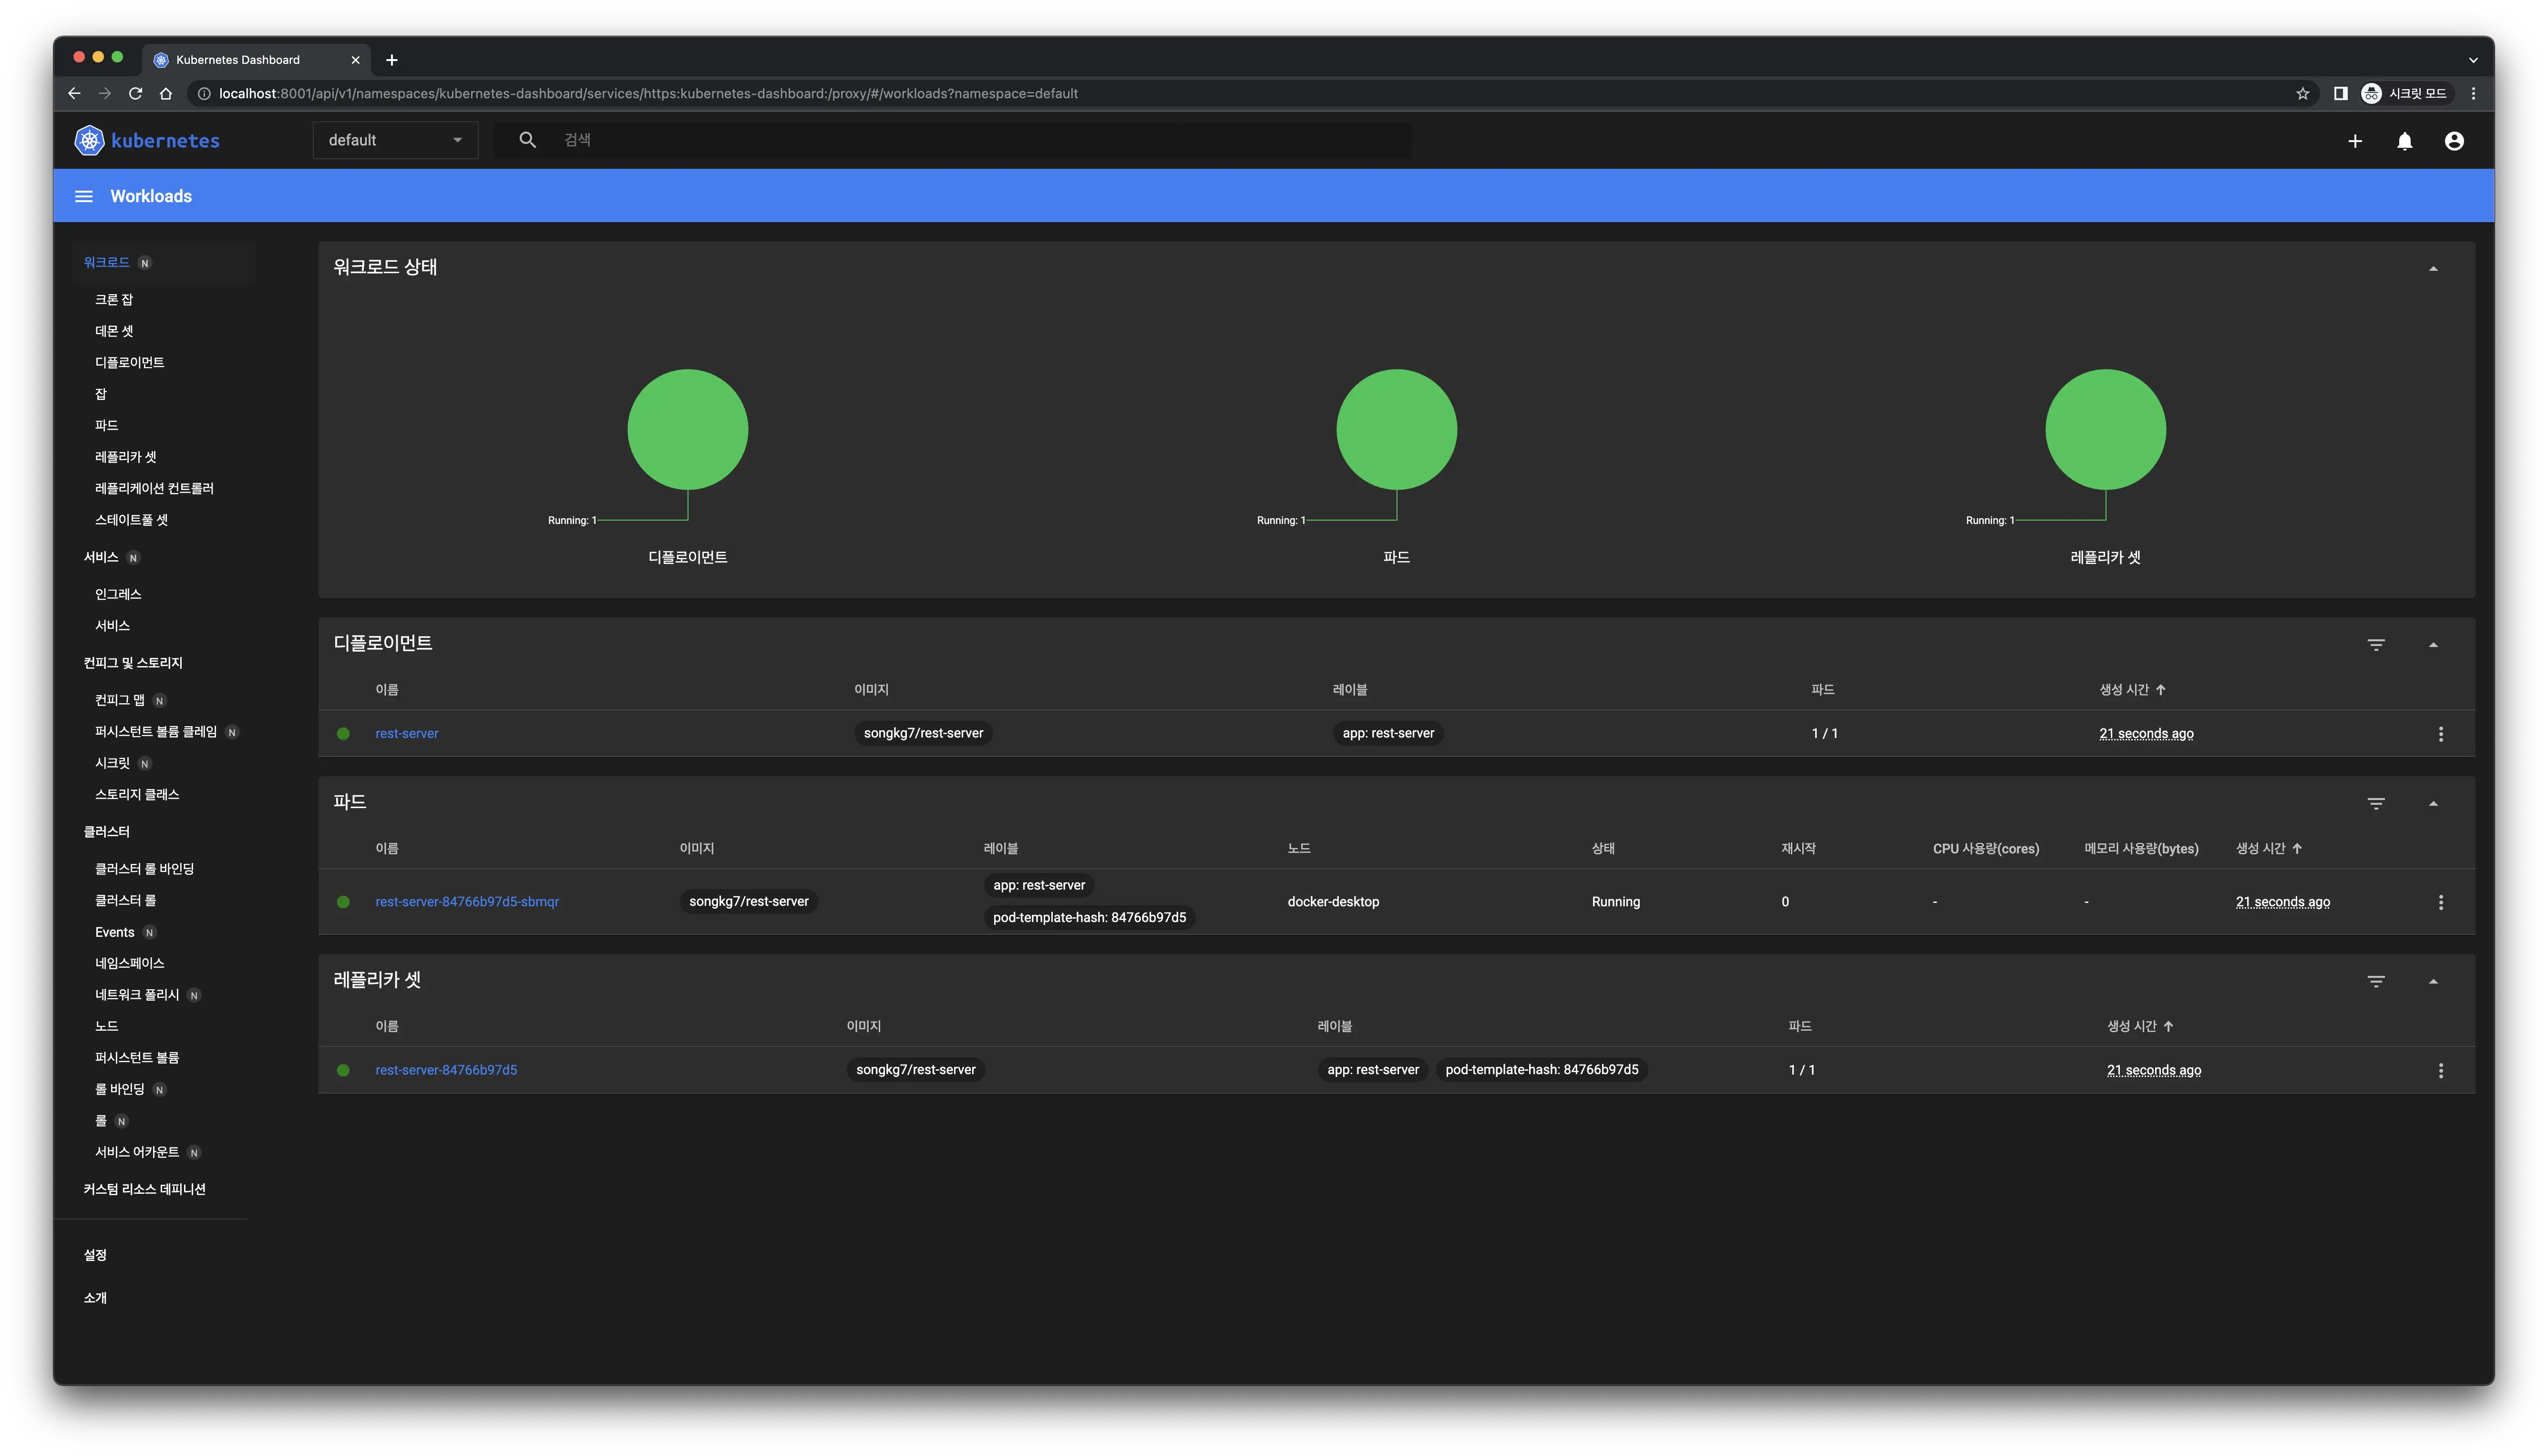Open Events in sidebar
Viewport: 2548px width, 1456px height.
pyautogui.click(x=114, y=932)
